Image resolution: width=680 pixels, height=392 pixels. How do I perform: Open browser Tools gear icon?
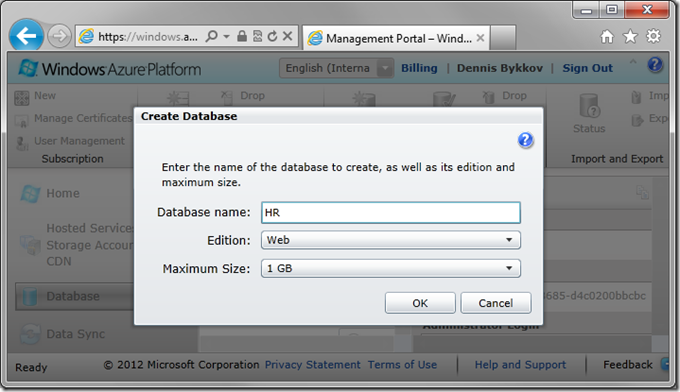[x=653, y=36]
